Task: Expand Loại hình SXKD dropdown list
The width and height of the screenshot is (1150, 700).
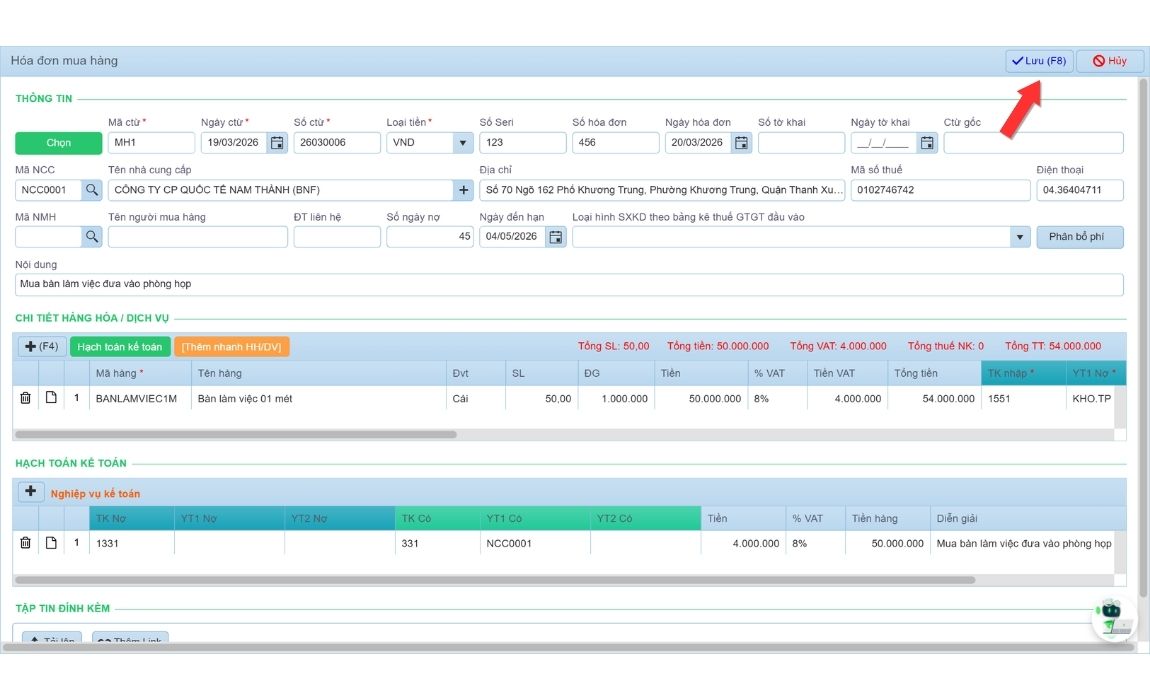Action: [1019, 237]
